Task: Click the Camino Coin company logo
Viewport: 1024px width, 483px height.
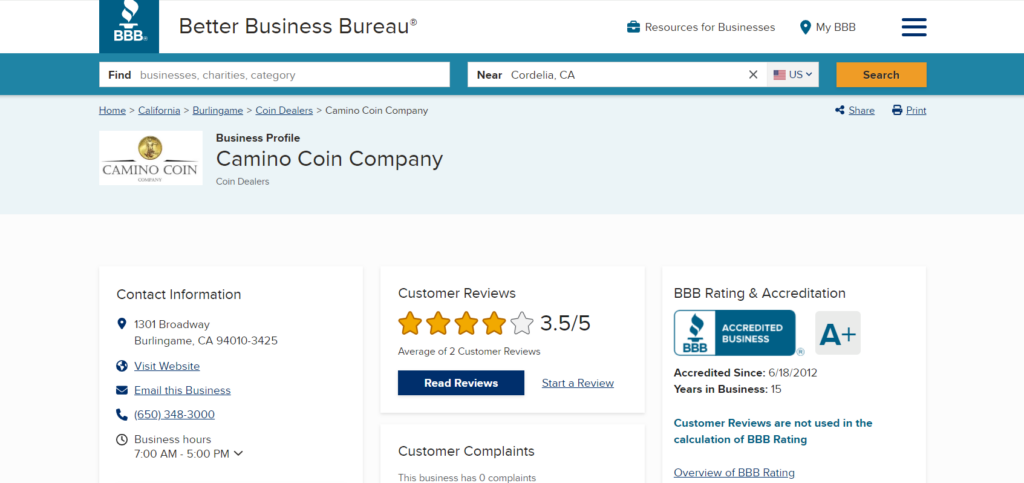Action: 151,158
